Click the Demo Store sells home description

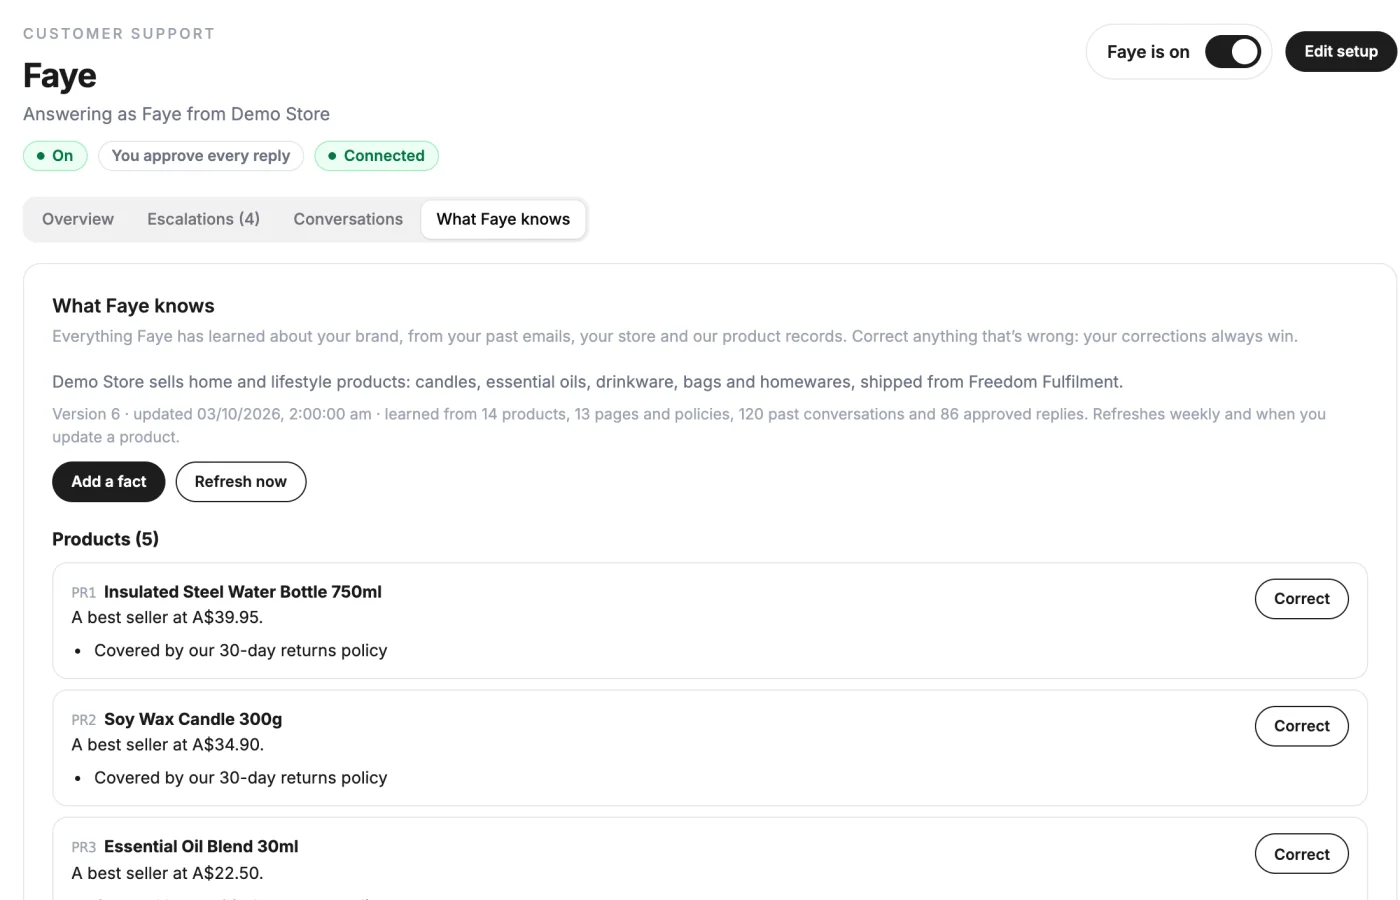587,382
